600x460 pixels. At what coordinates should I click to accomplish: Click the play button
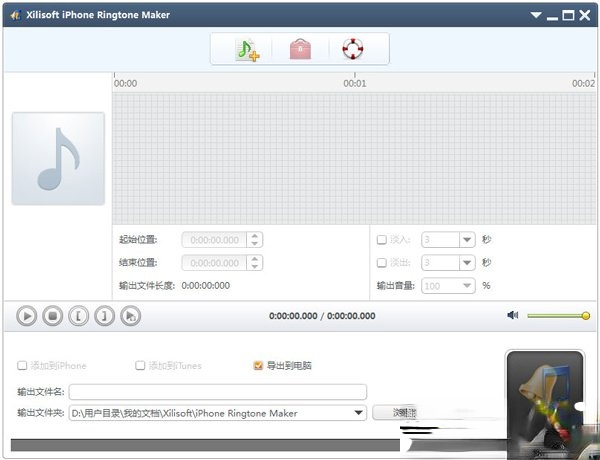(x=26, y=316)
